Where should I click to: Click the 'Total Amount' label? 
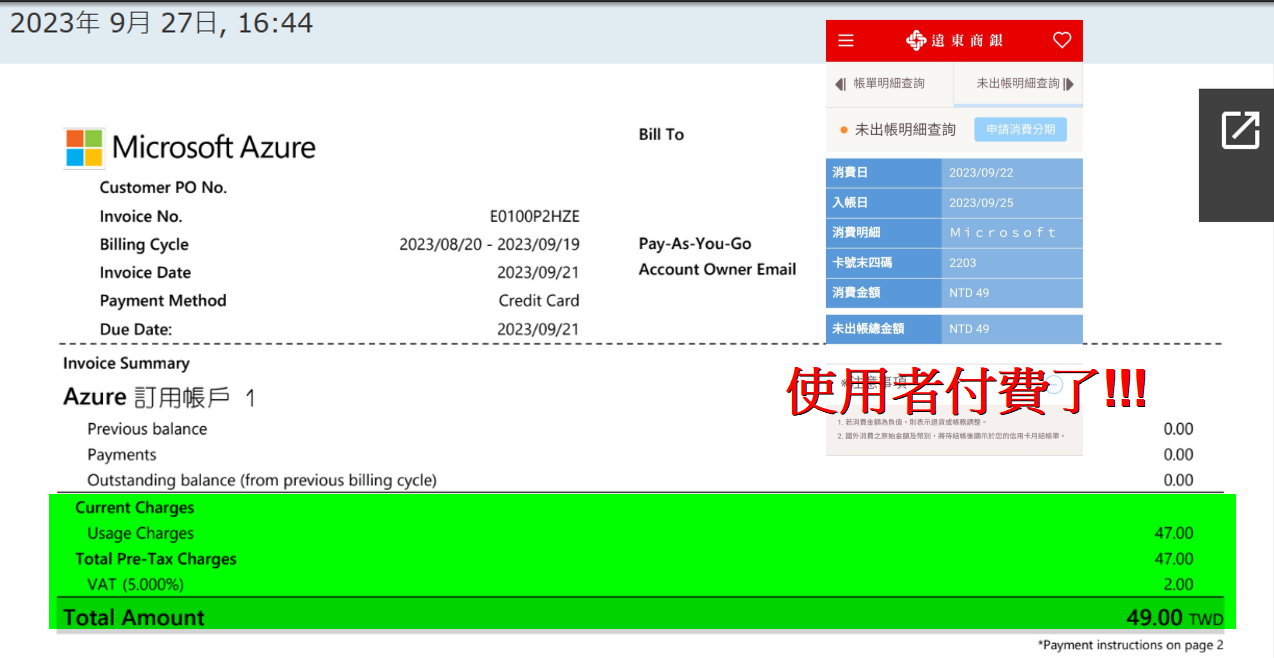pyautogui.click(x=134, y=618)
